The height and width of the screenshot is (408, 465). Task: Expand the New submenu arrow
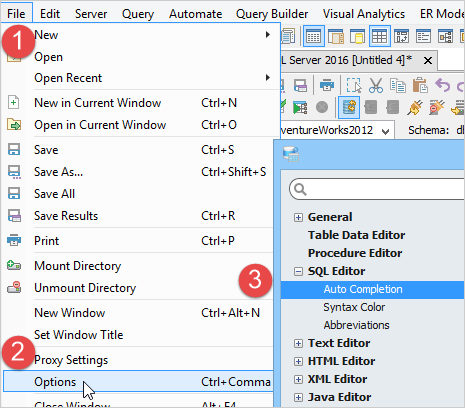(x=268, y=35)
